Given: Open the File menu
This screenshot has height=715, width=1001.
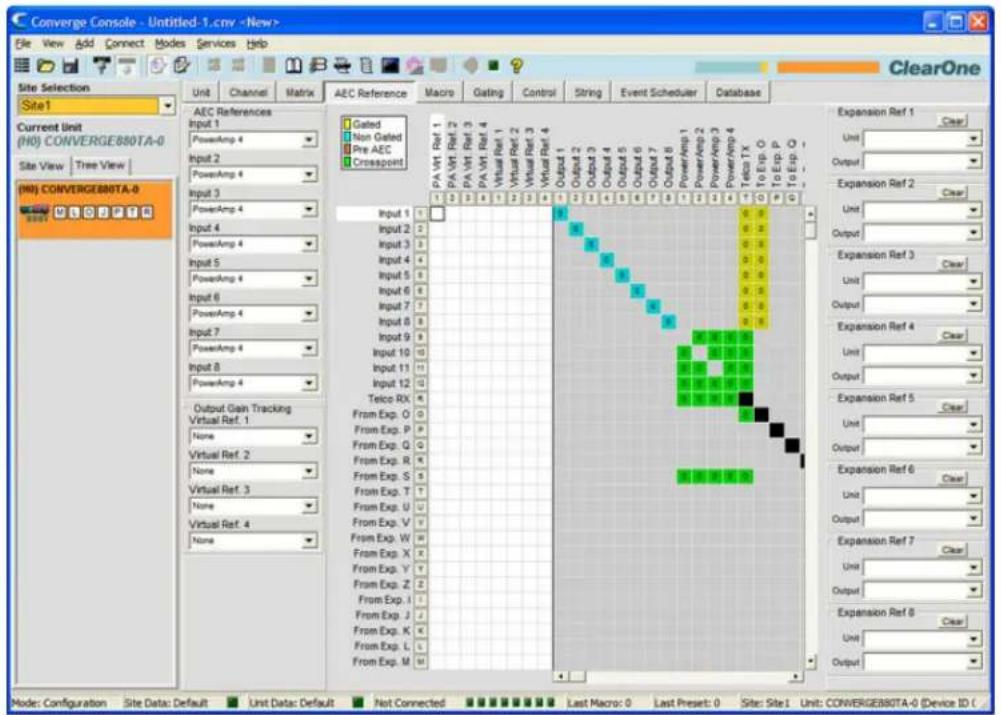Looking at the screenshot, I should point(23,43).
